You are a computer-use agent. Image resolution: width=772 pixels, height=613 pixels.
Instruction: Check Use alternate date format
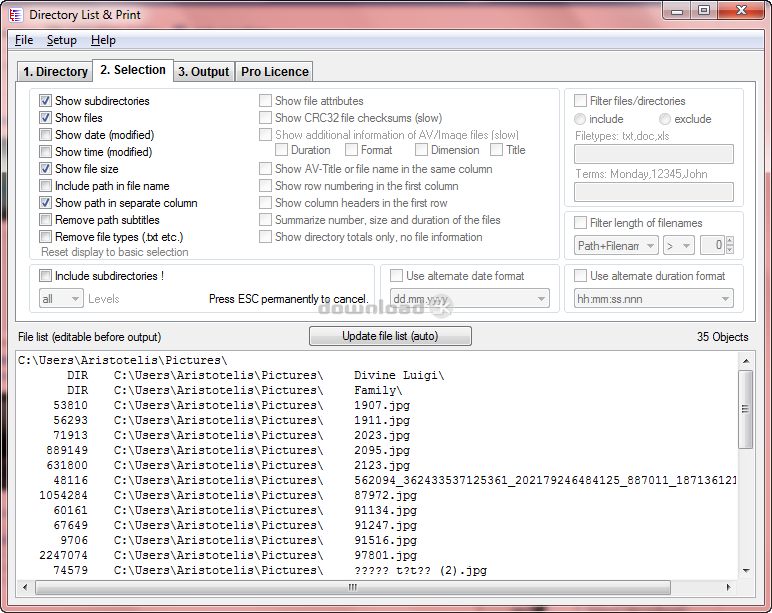pyautogui.click(x=396, y=276)
